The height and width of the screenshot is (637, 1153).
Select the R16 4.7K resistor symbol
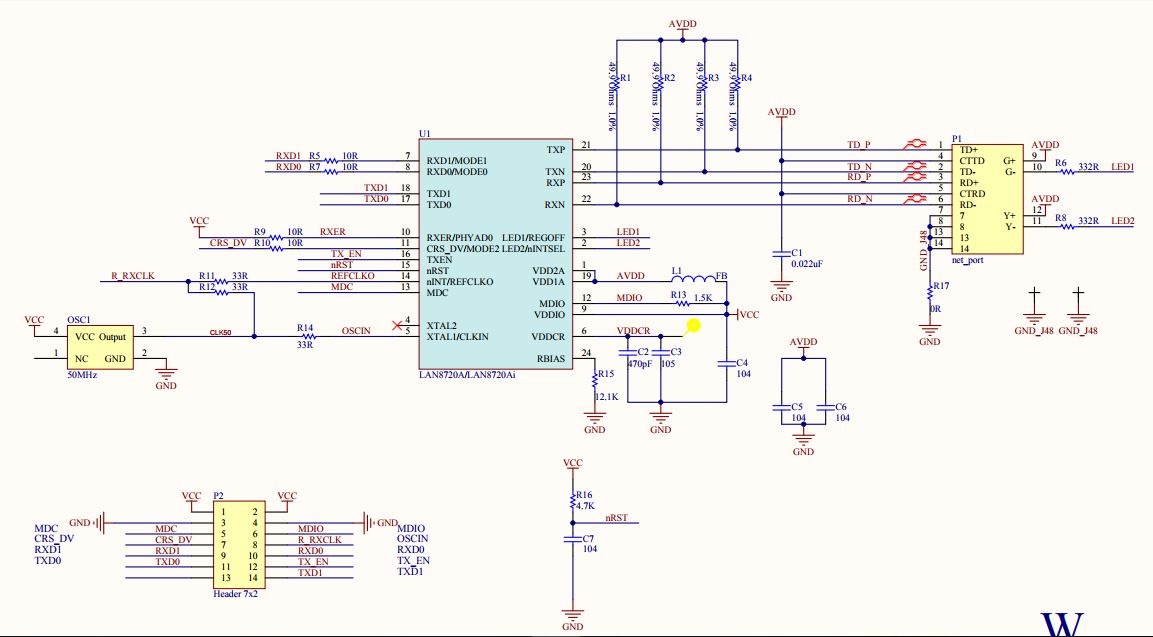click(x=573, y=502)
